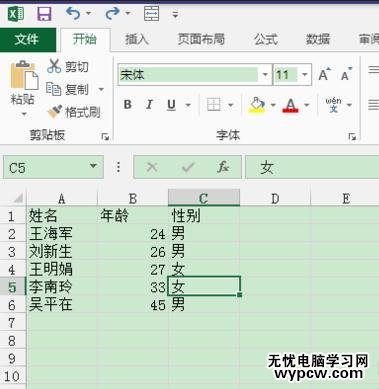Select column B header
Viewport: 379px width, 389px height.
pyautogui.click(x=133, y=199)
